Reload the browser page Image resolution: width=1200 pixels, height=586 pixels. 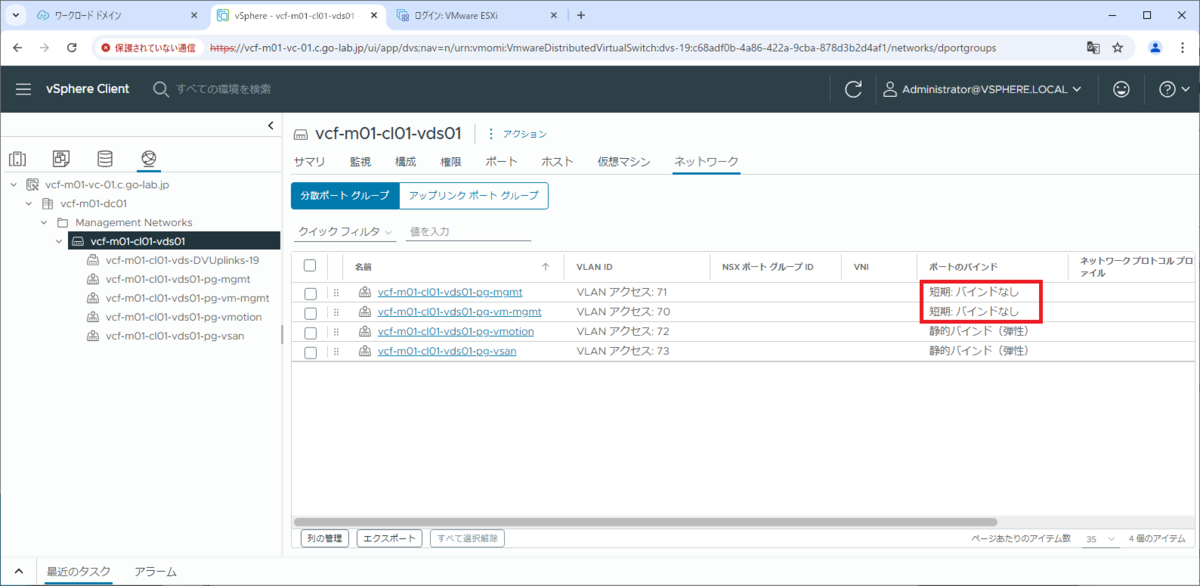(x=71, y=47)
